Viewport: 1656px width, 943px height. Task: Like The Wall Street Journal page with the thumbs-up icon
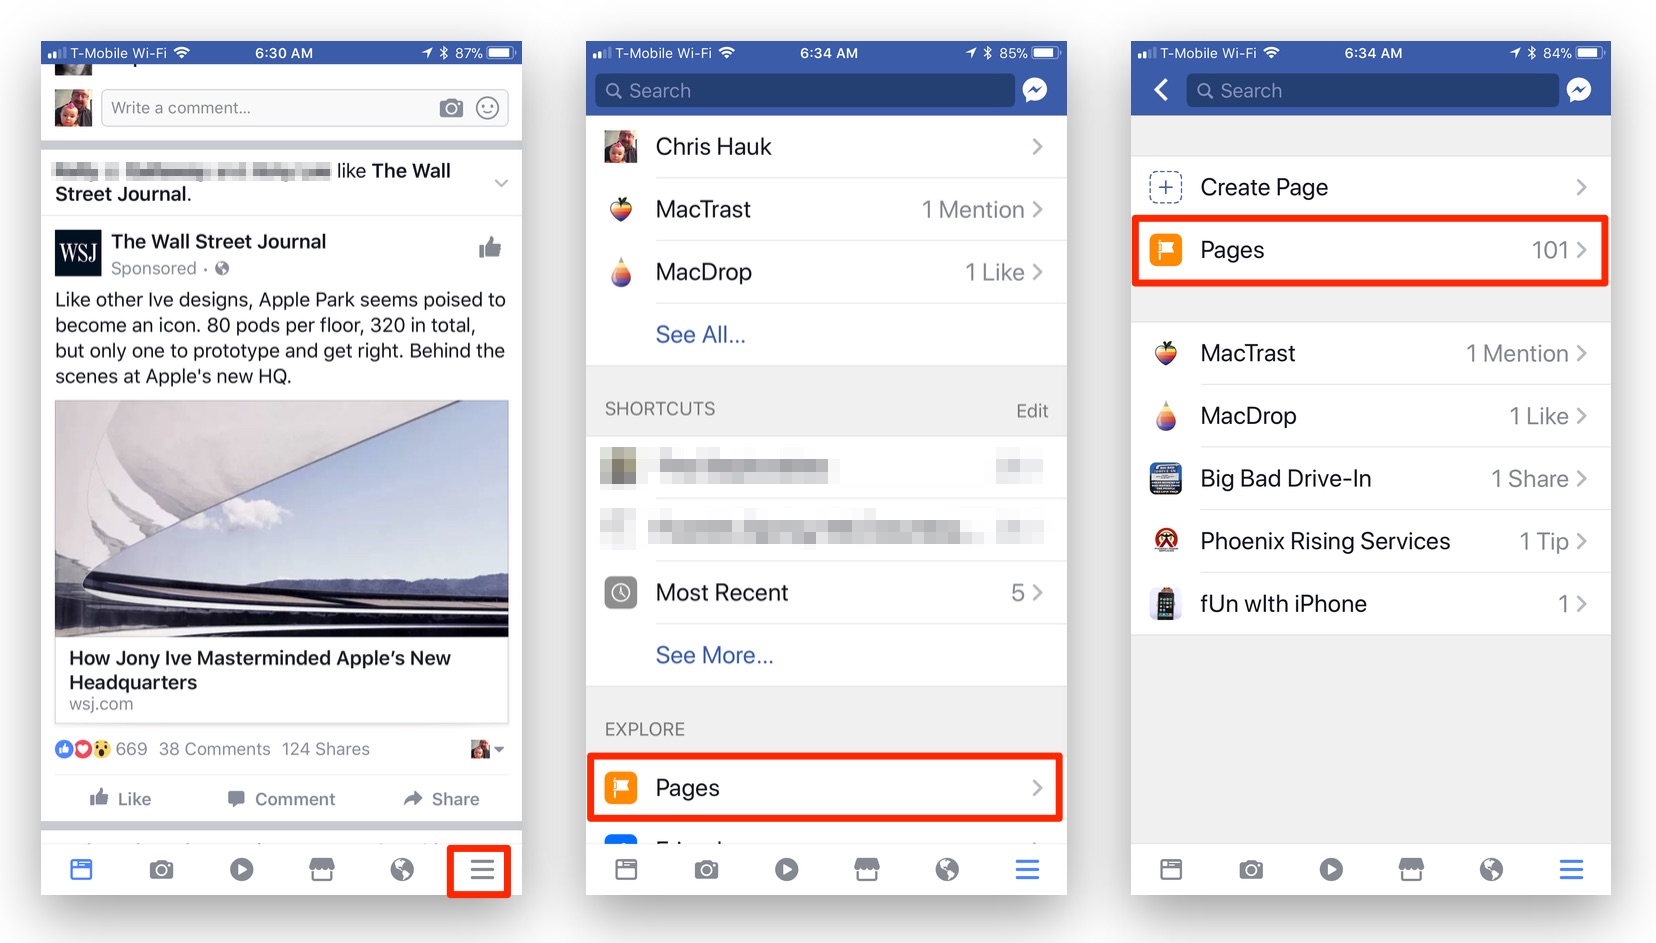[489, 248]
